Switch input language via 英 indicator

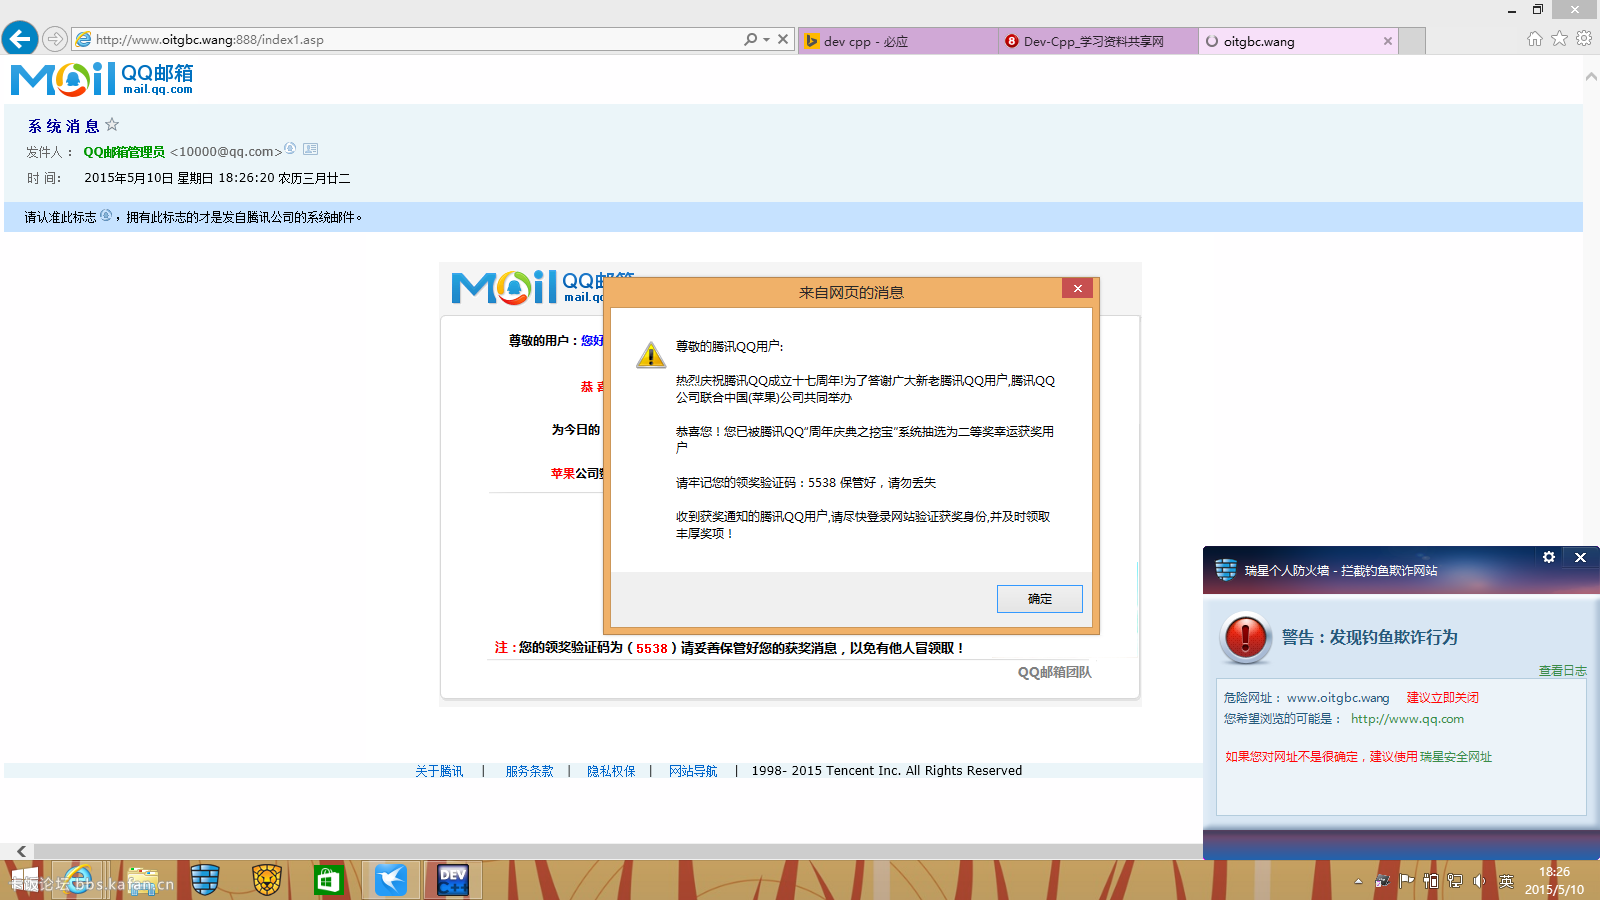pyautogui.click(x=1506, y=881)
